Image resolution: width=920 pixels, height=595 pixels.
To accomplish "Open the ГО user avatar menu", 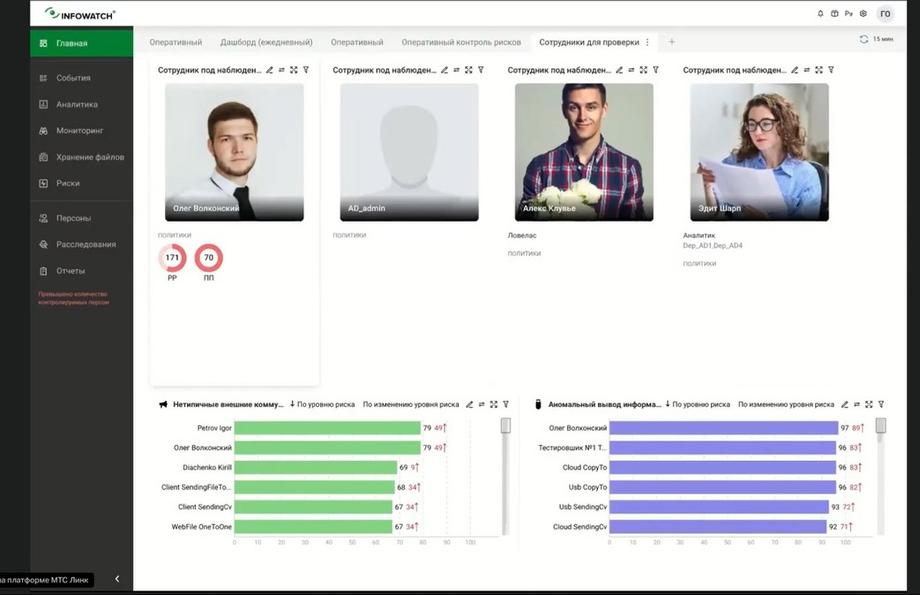I will tap(885, 13).
